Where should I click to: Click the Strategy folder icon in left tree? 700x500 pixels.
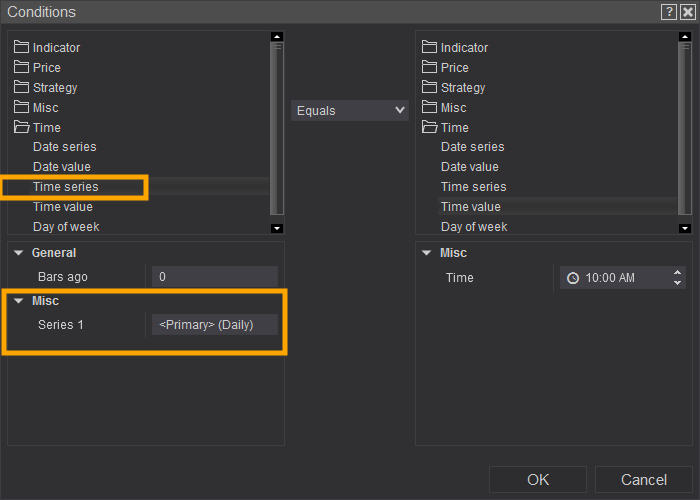(21, 87)
